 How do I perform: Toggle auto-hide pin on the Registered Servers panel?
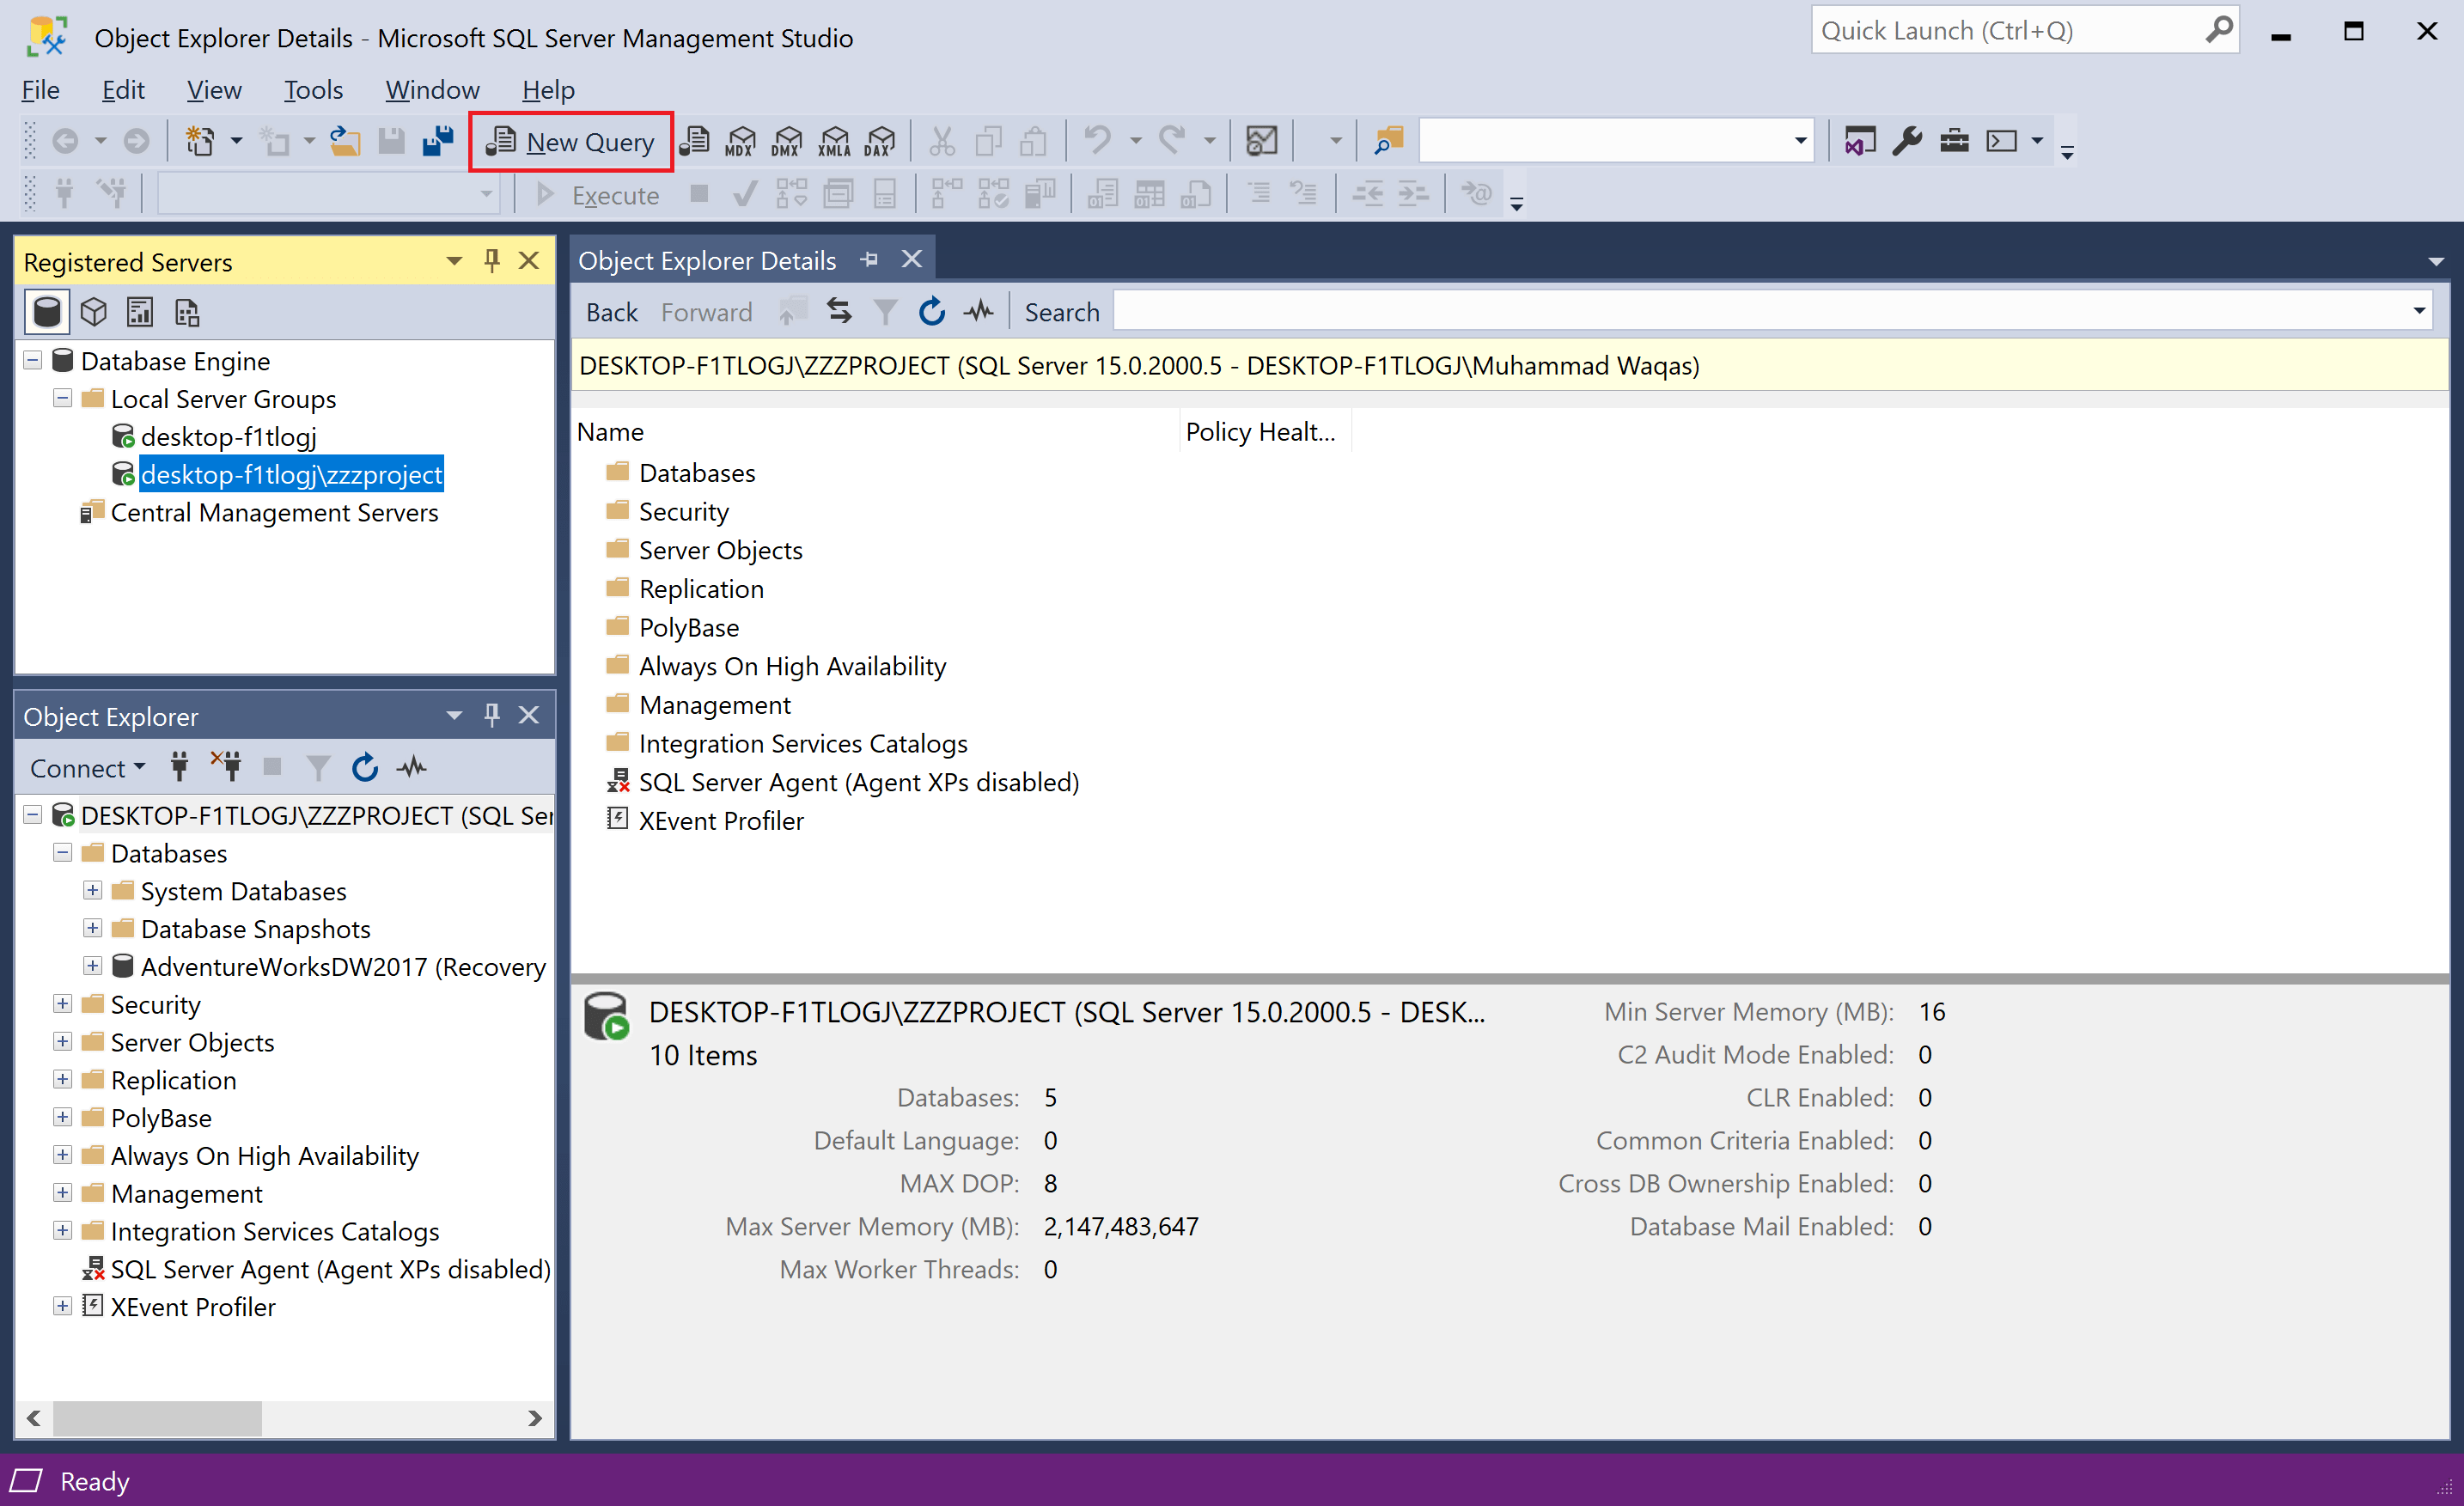point(491,260)
